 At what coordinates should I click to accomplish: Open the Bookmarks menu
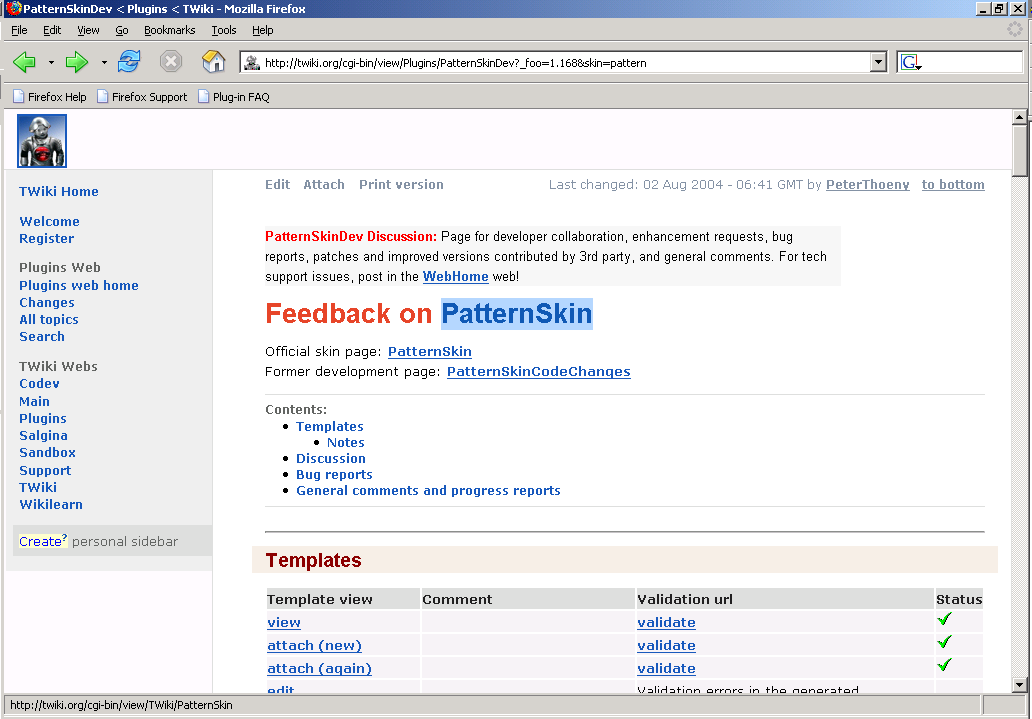point(169,30)
